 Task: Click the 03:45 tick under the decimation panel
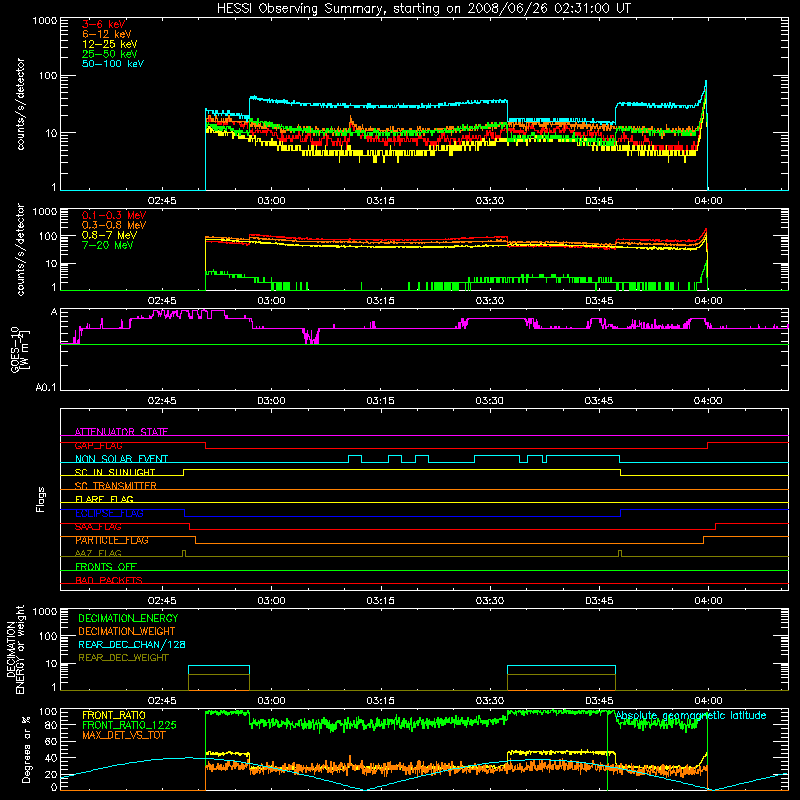599,701
